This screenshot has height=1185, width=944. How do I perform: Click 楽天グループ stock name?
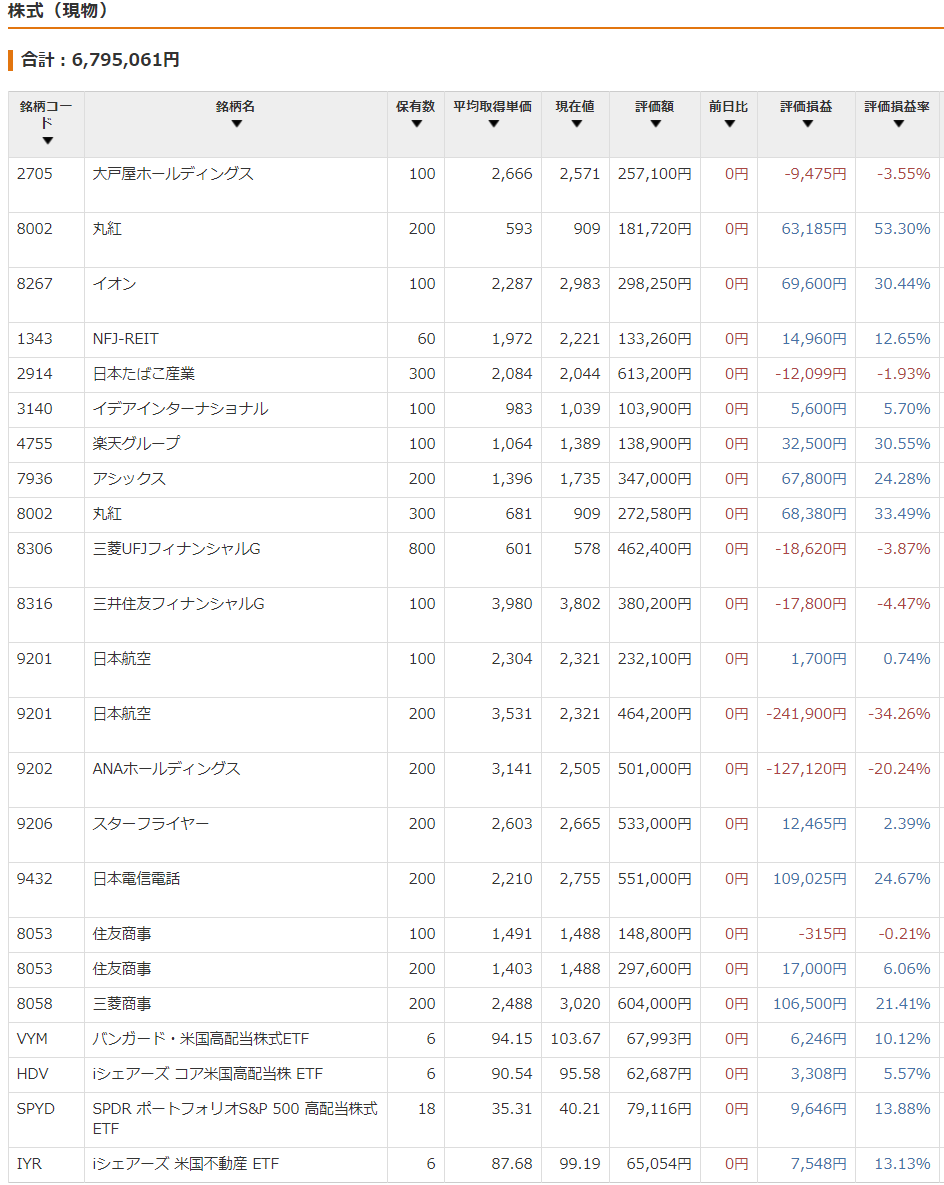pos(136,444)
